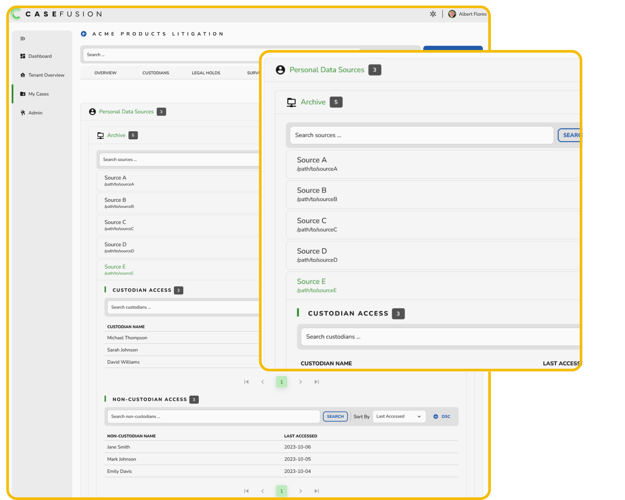Collapse Source E in main window
The width and height of the screenshot is (625, 500).
(178, 270)
